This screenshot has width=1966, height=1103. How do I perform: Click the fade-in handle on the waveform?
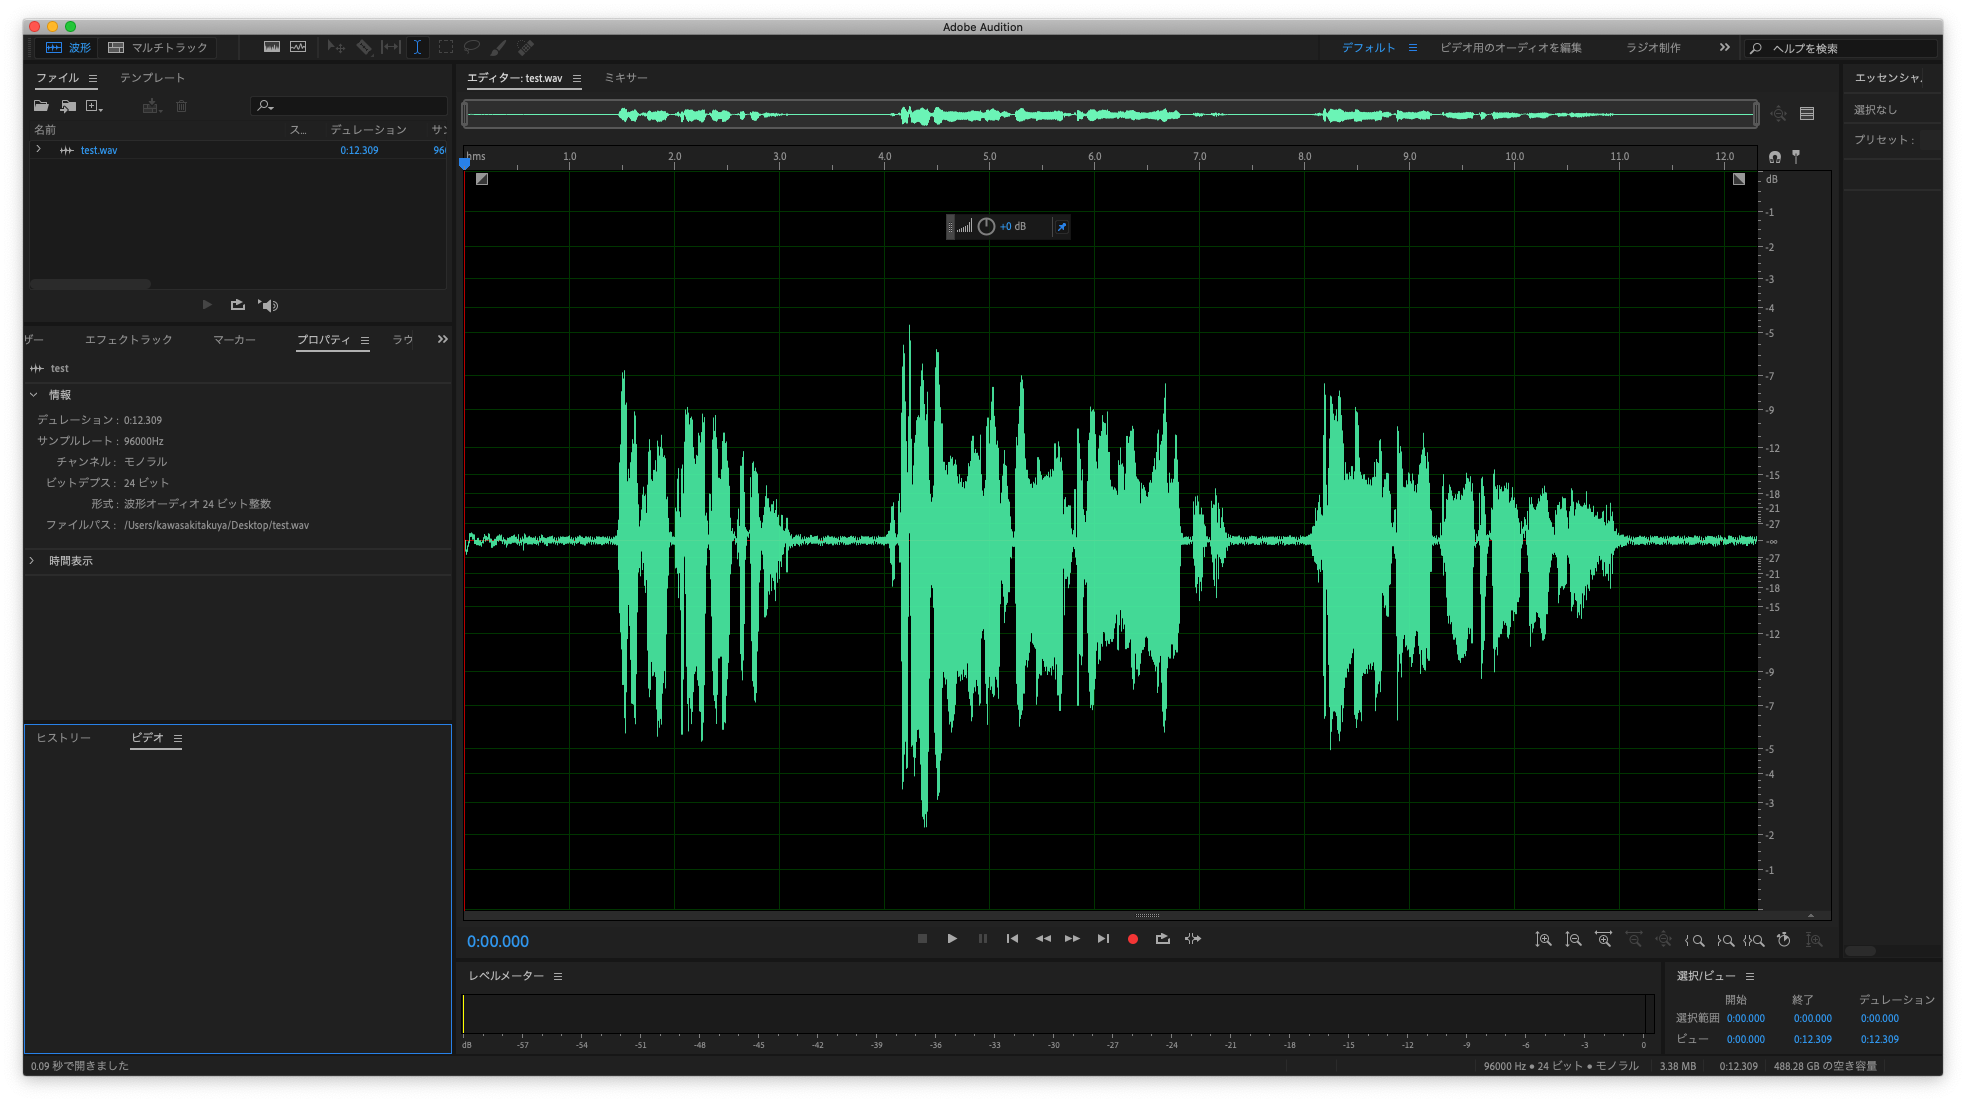click(x=482, y=179)
